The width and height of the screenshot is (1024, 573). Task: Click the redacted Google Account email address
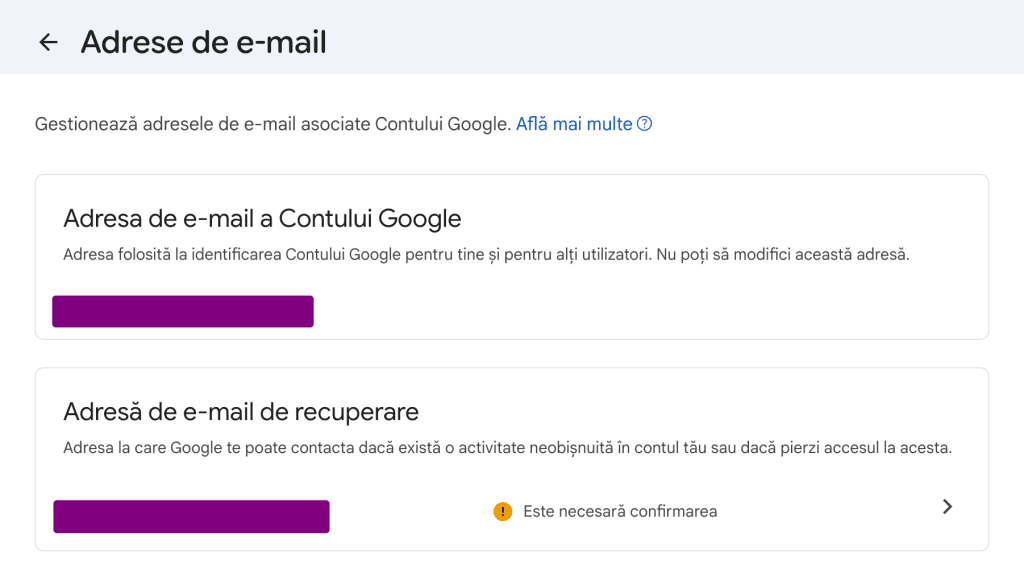click(183, 311)
